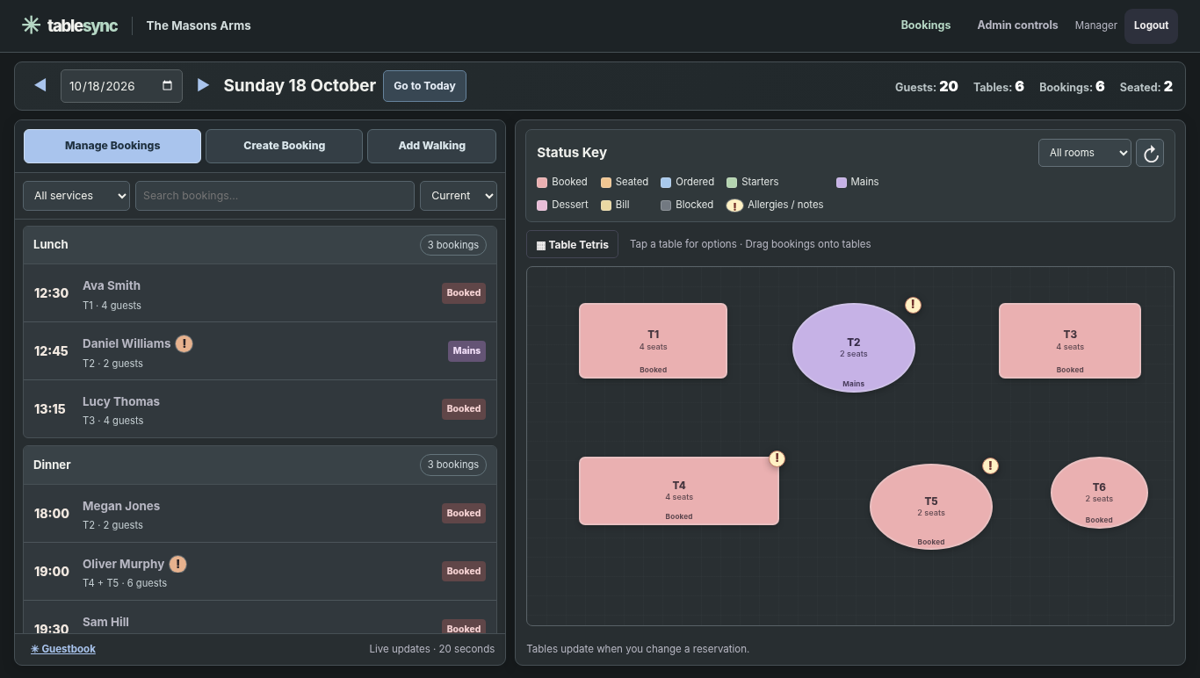Open the All services dropdown
This screenshot has height=678, width=1200.
pos(77,196)
